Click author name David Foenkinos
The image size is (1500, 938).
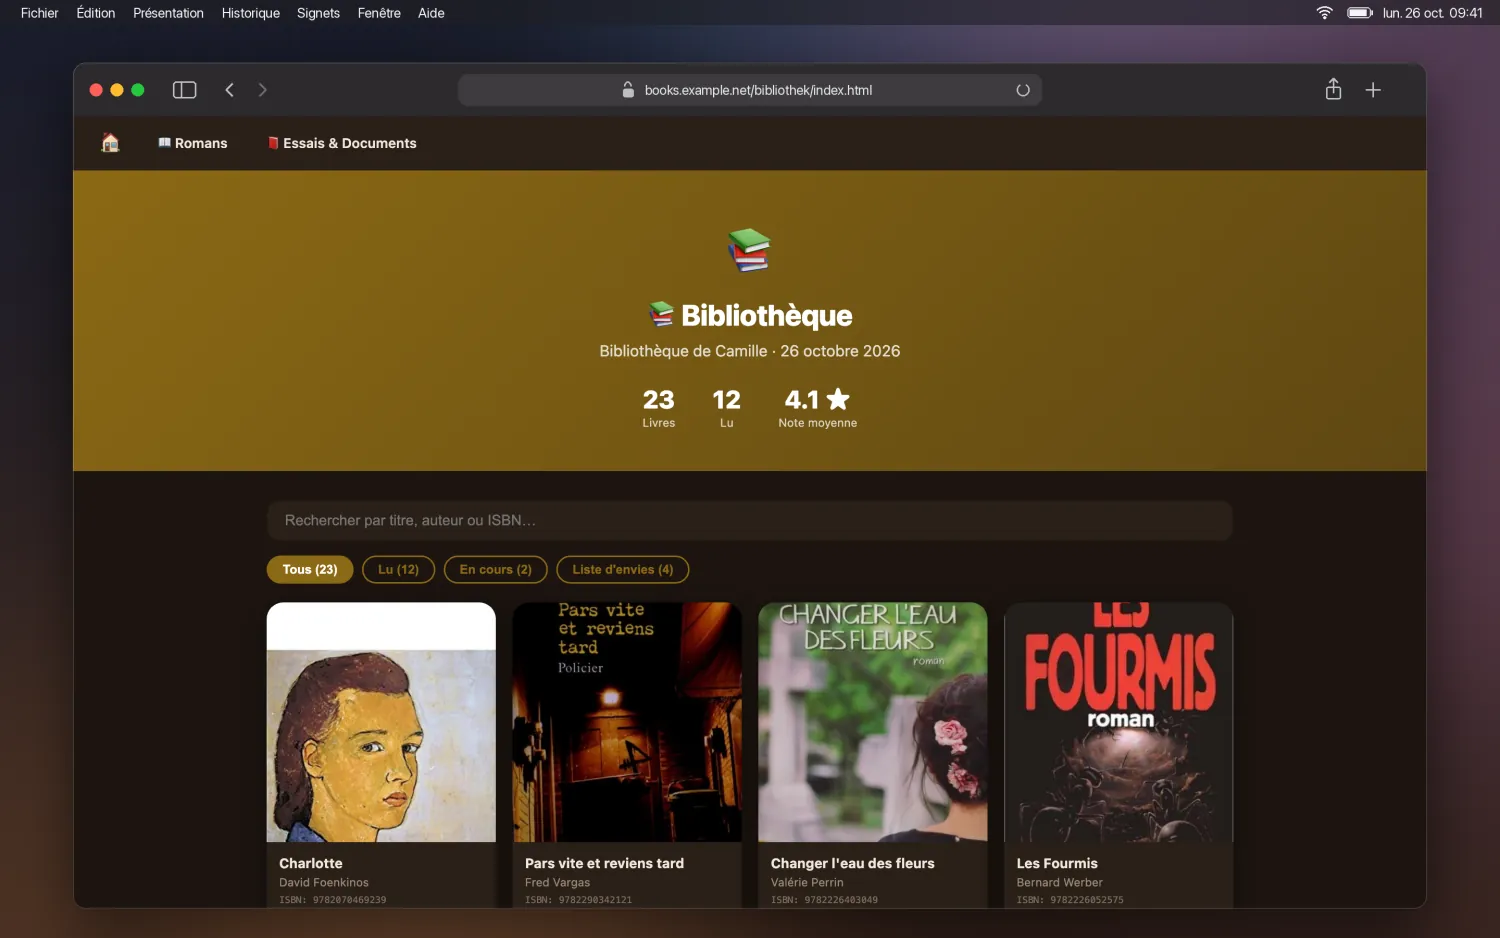(324, 882)
